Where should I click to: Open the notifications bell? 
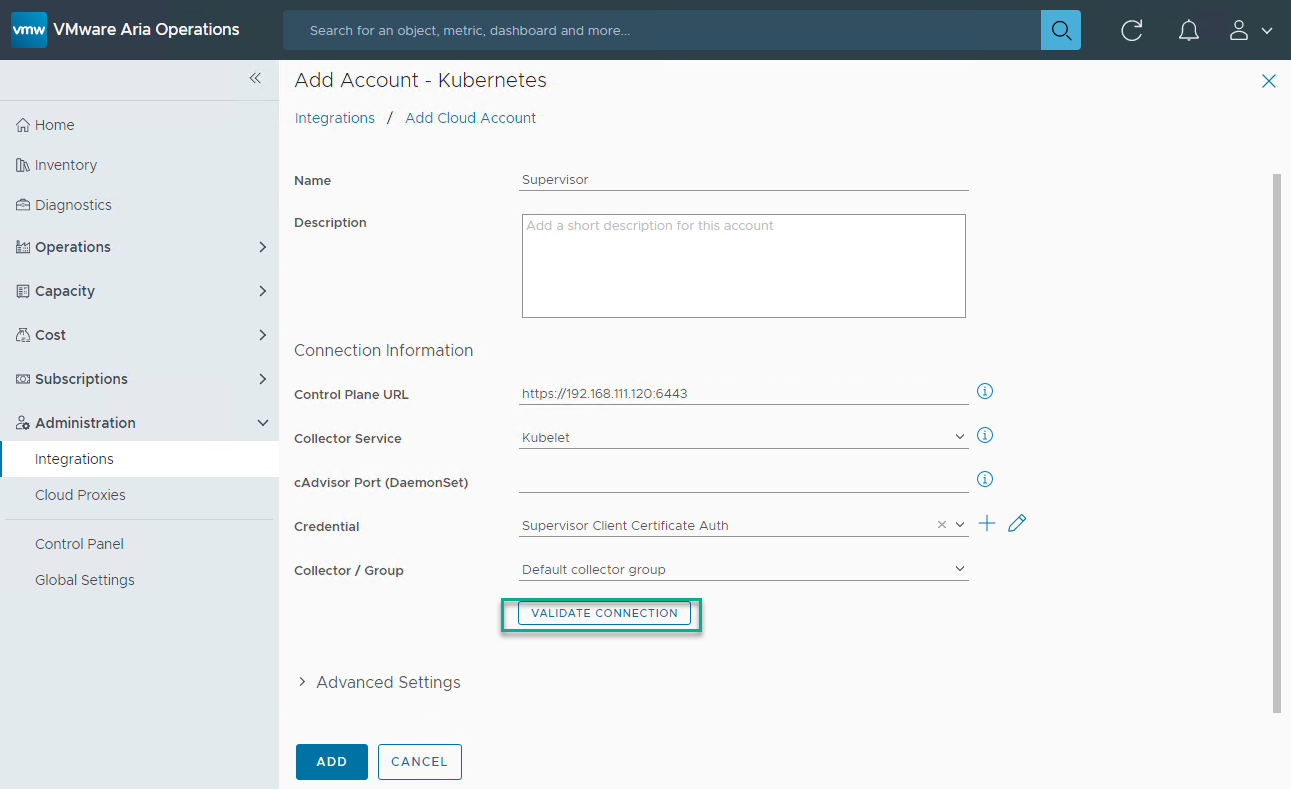(x=1188, y=31)
